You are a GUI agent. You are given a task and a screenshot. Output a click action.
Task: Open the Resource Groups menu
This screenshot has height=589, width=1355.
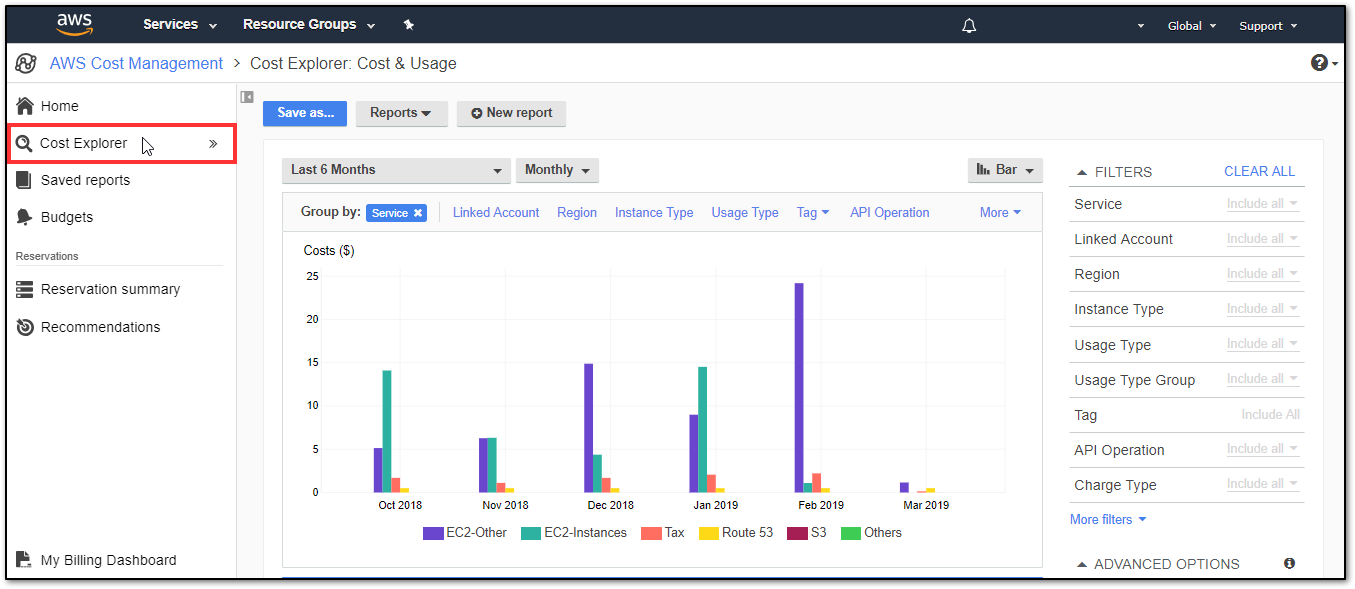coord(309,25)
